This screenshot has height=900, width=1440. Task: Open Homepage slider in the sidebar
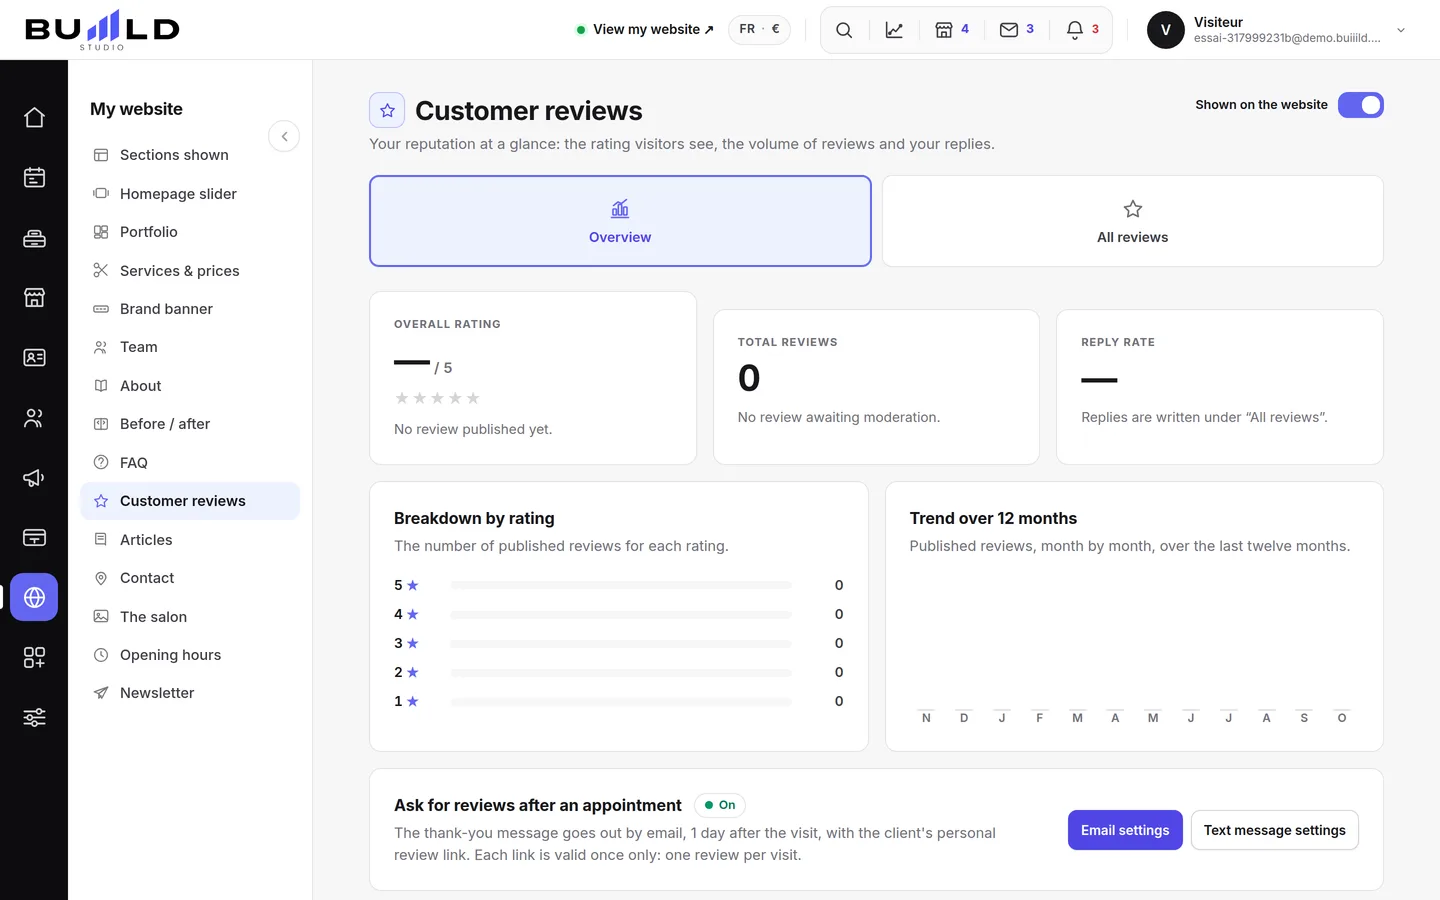(190, 194)
